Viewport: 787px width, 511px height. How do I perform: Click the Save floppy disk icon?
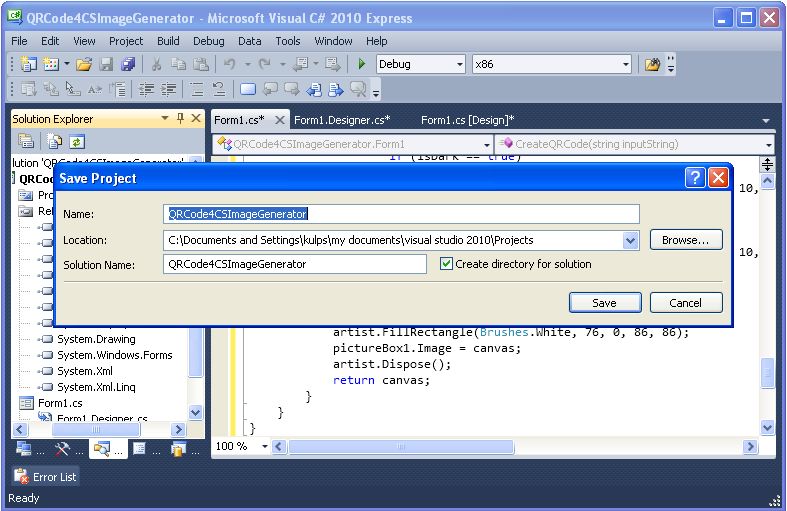point(106,64)
